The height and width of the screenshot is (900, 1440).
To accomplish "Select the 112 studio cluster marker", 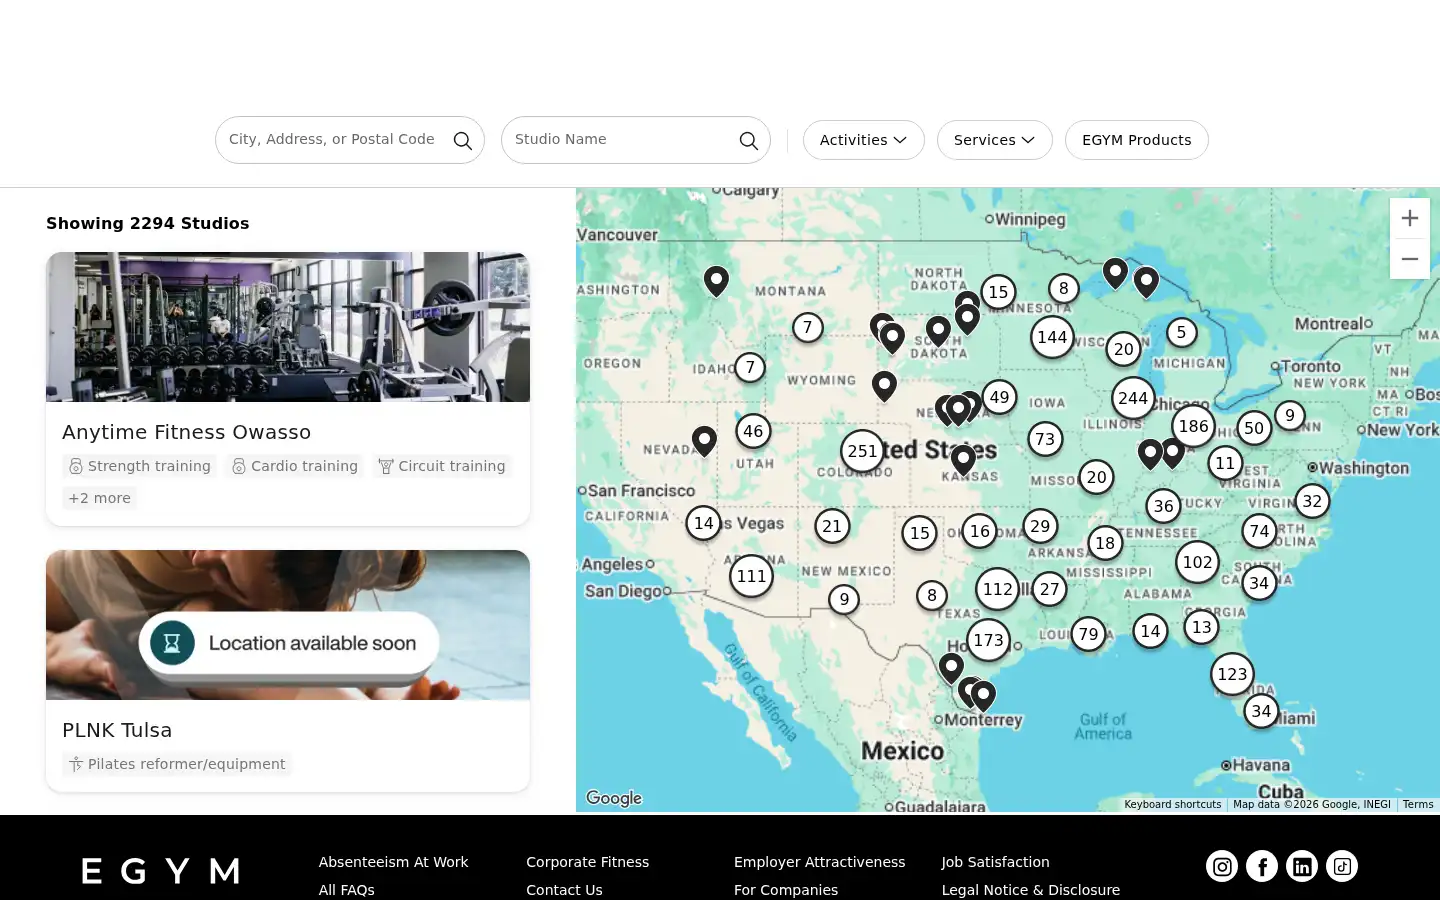I will (998, 589).
